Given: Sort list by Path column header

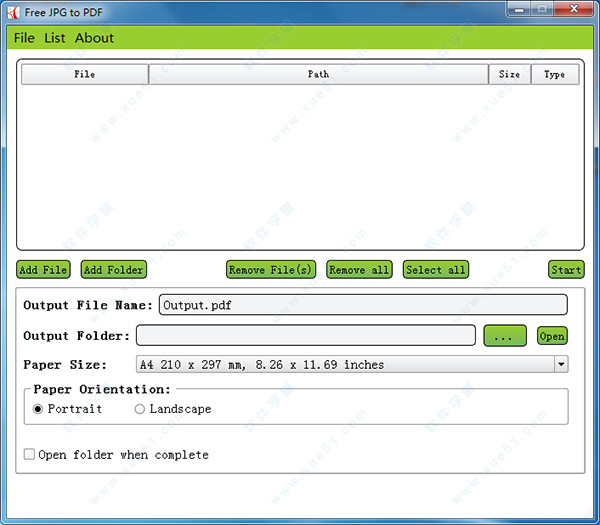Looking at the screenshot, I should tap(318, 74).
